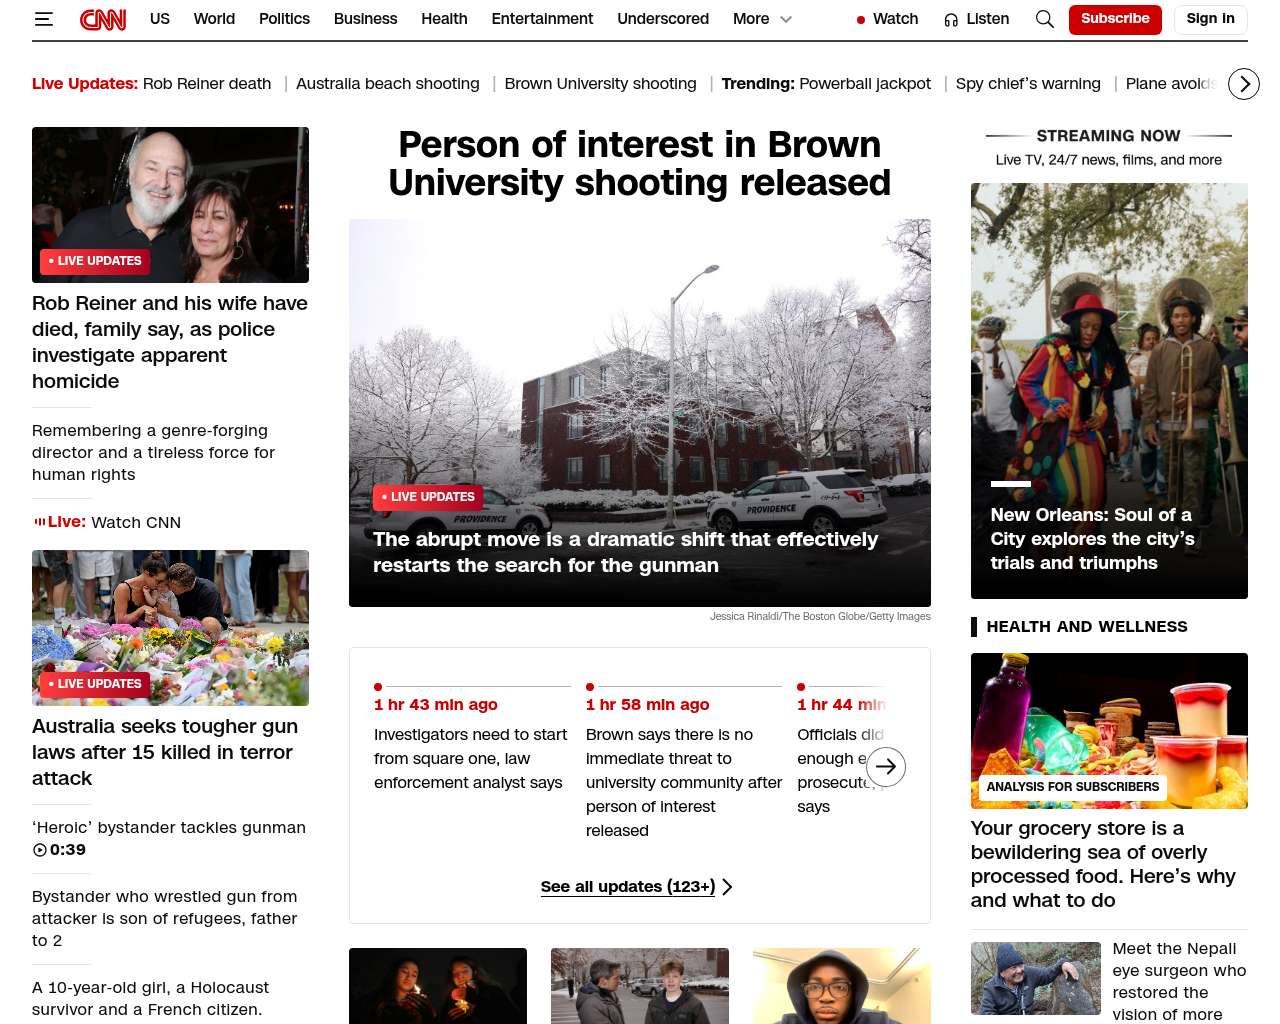
Task: Open the hamburger menu icon
Action: click(43, 19)
